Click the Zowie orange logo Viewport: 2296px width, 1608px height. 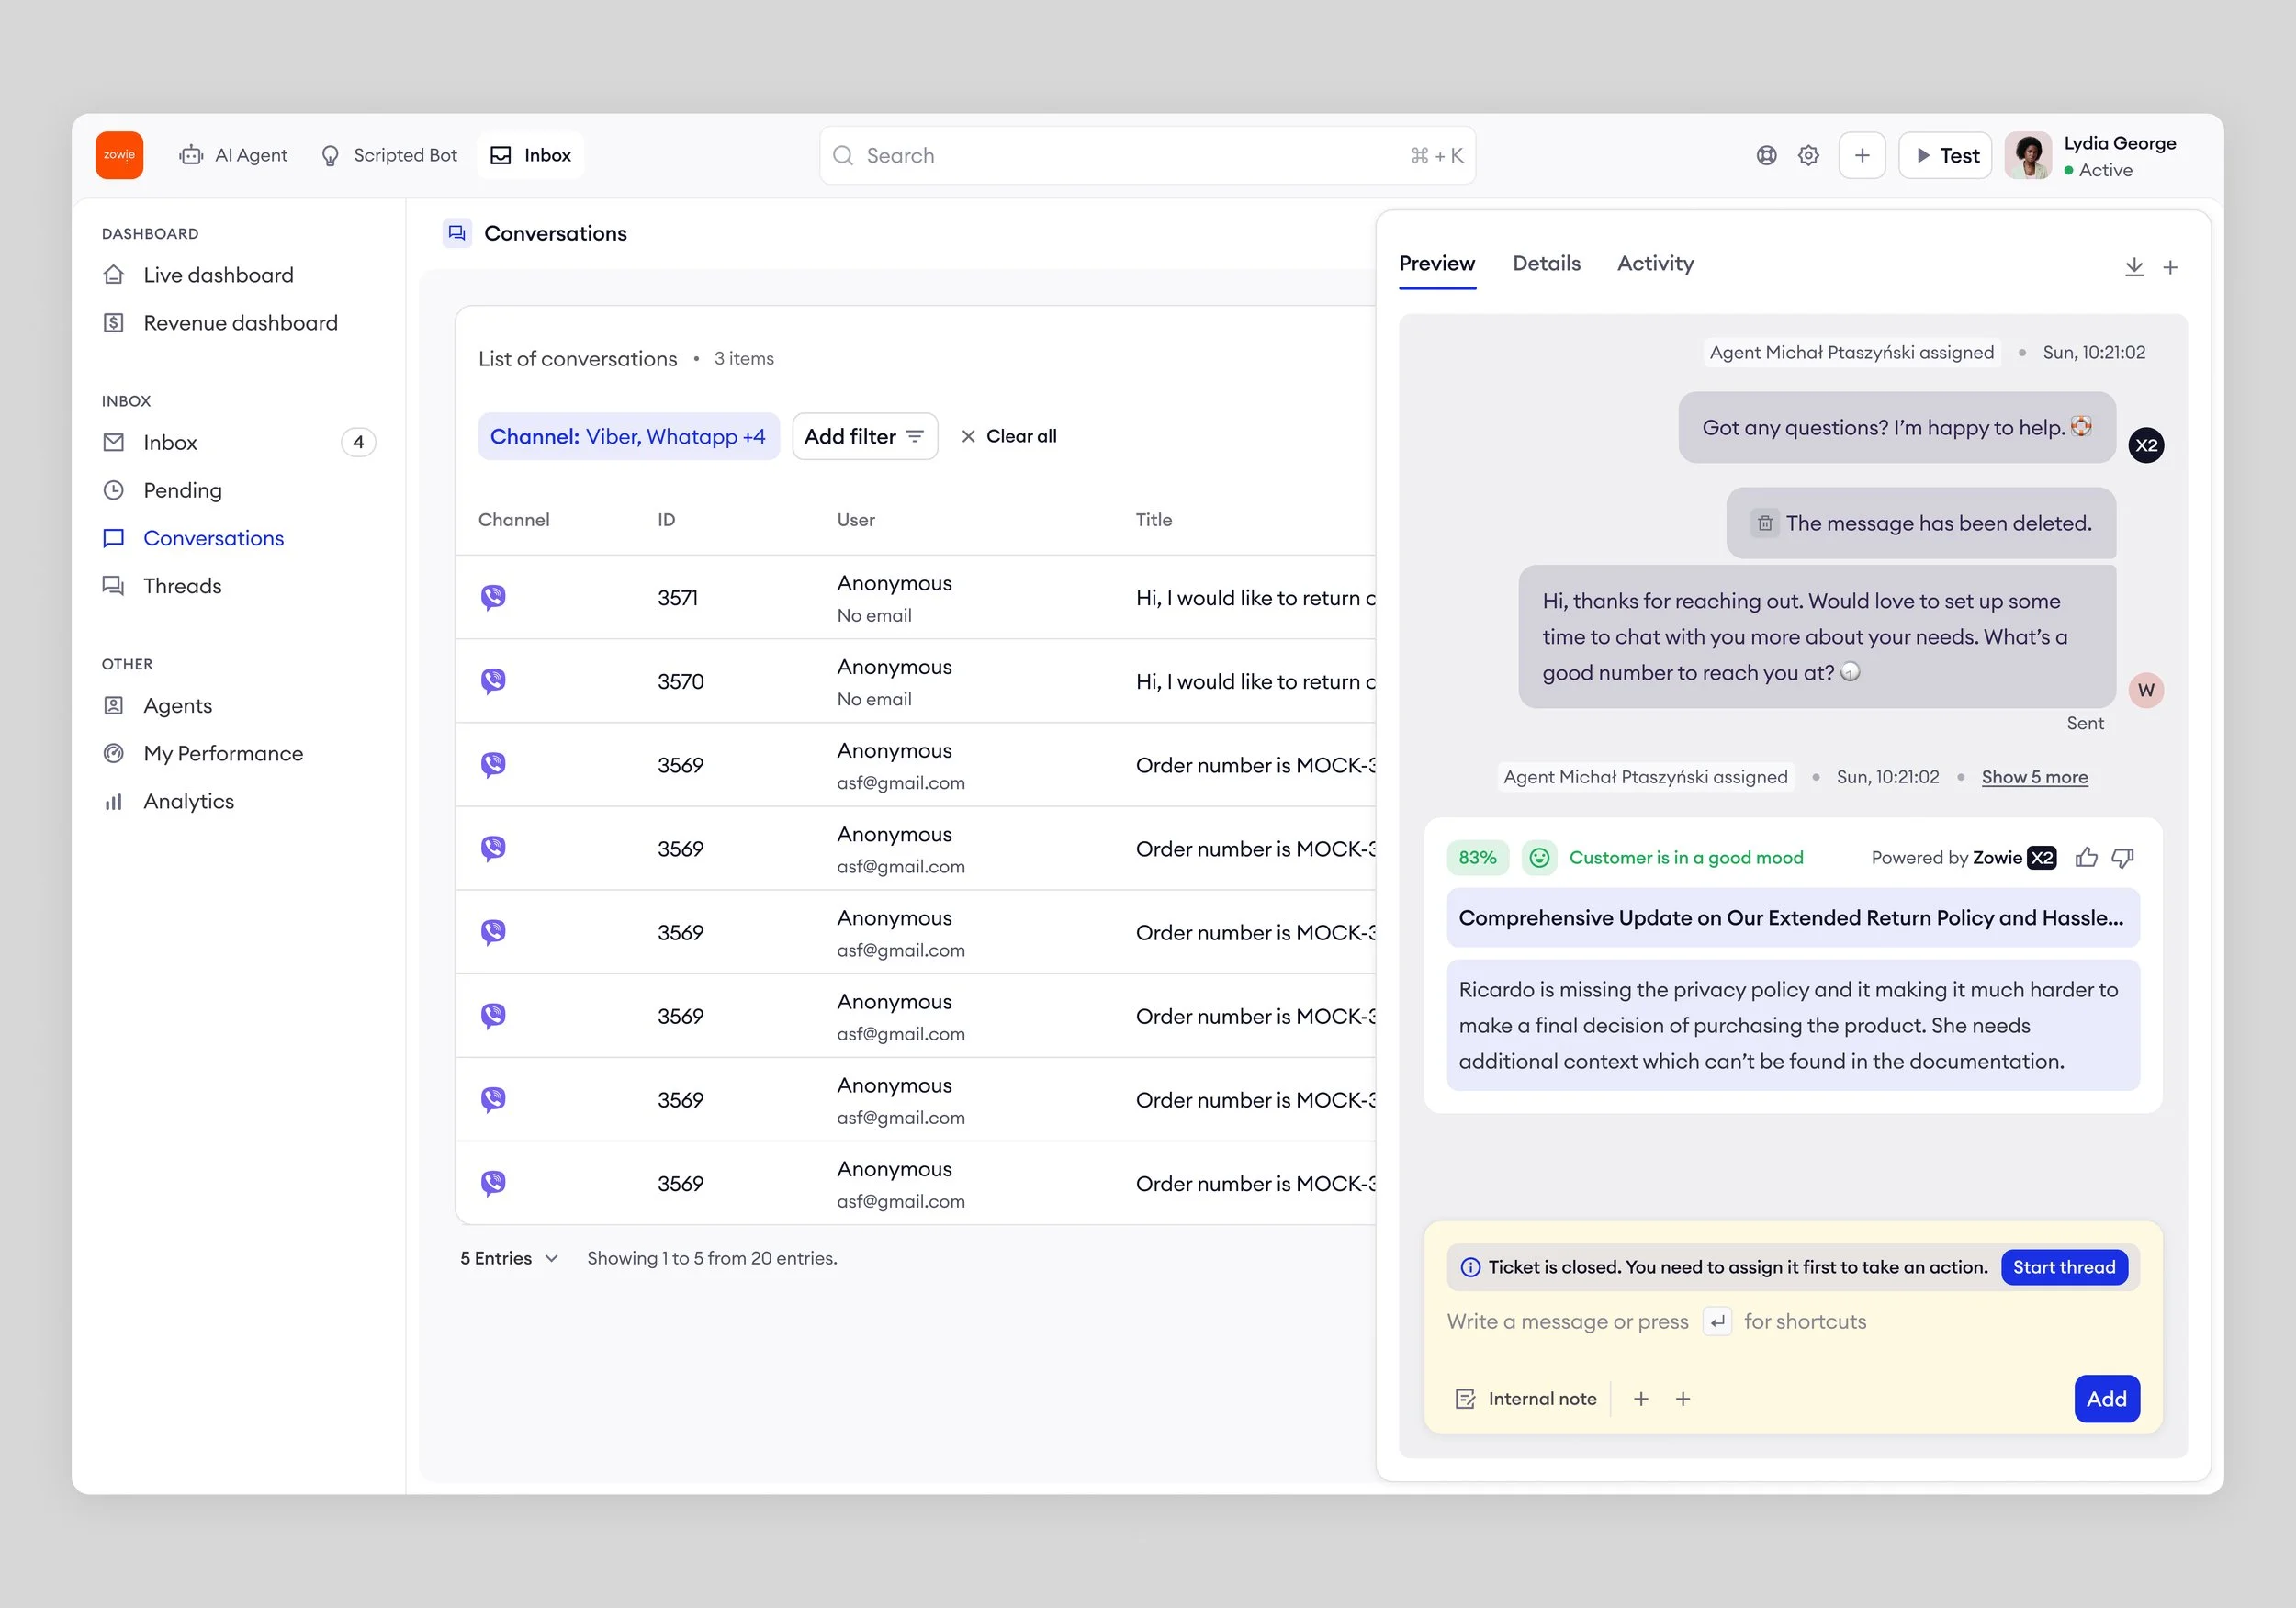click(119, 155)
